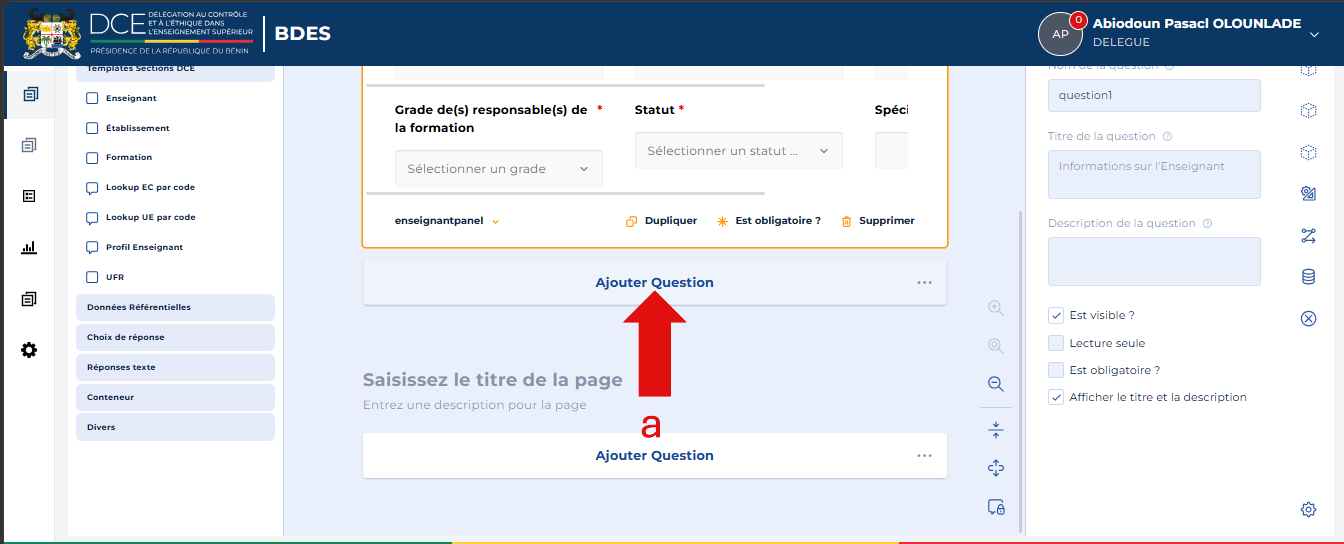Screen dimensions: 1344x544
Task: Expand the Divers category
Action: point(175,427)
